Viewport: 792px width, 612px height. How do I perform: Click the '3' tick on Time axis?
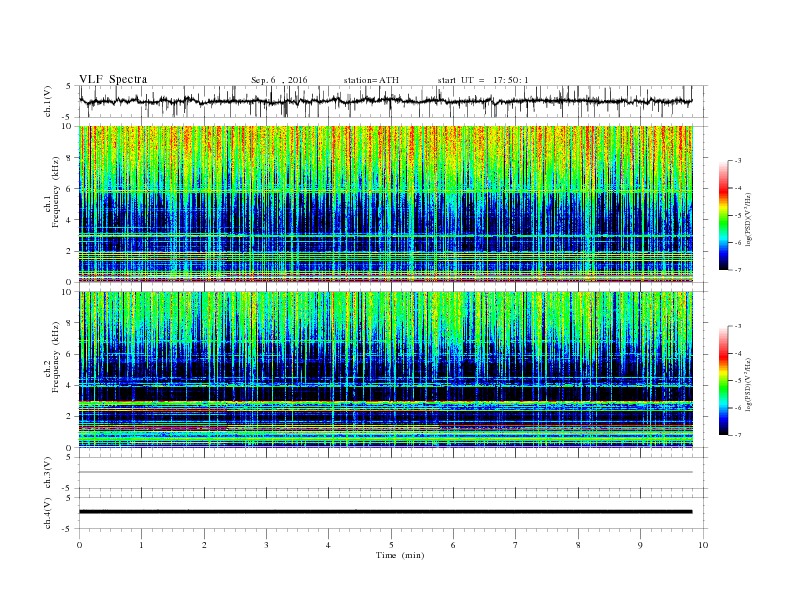[x=266, y=545]
